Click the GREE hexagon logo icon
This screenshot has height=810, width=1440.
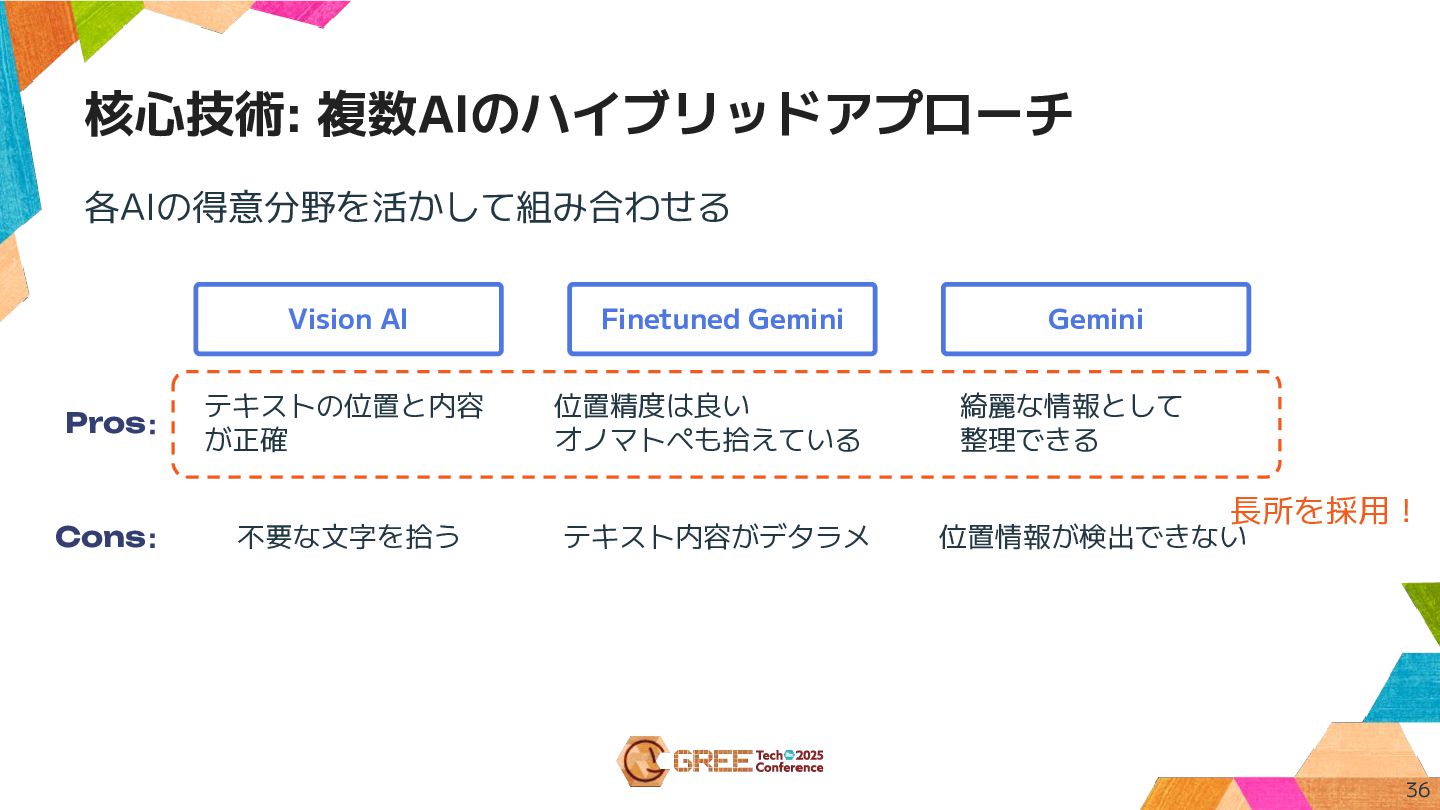(x=640, y=761)
